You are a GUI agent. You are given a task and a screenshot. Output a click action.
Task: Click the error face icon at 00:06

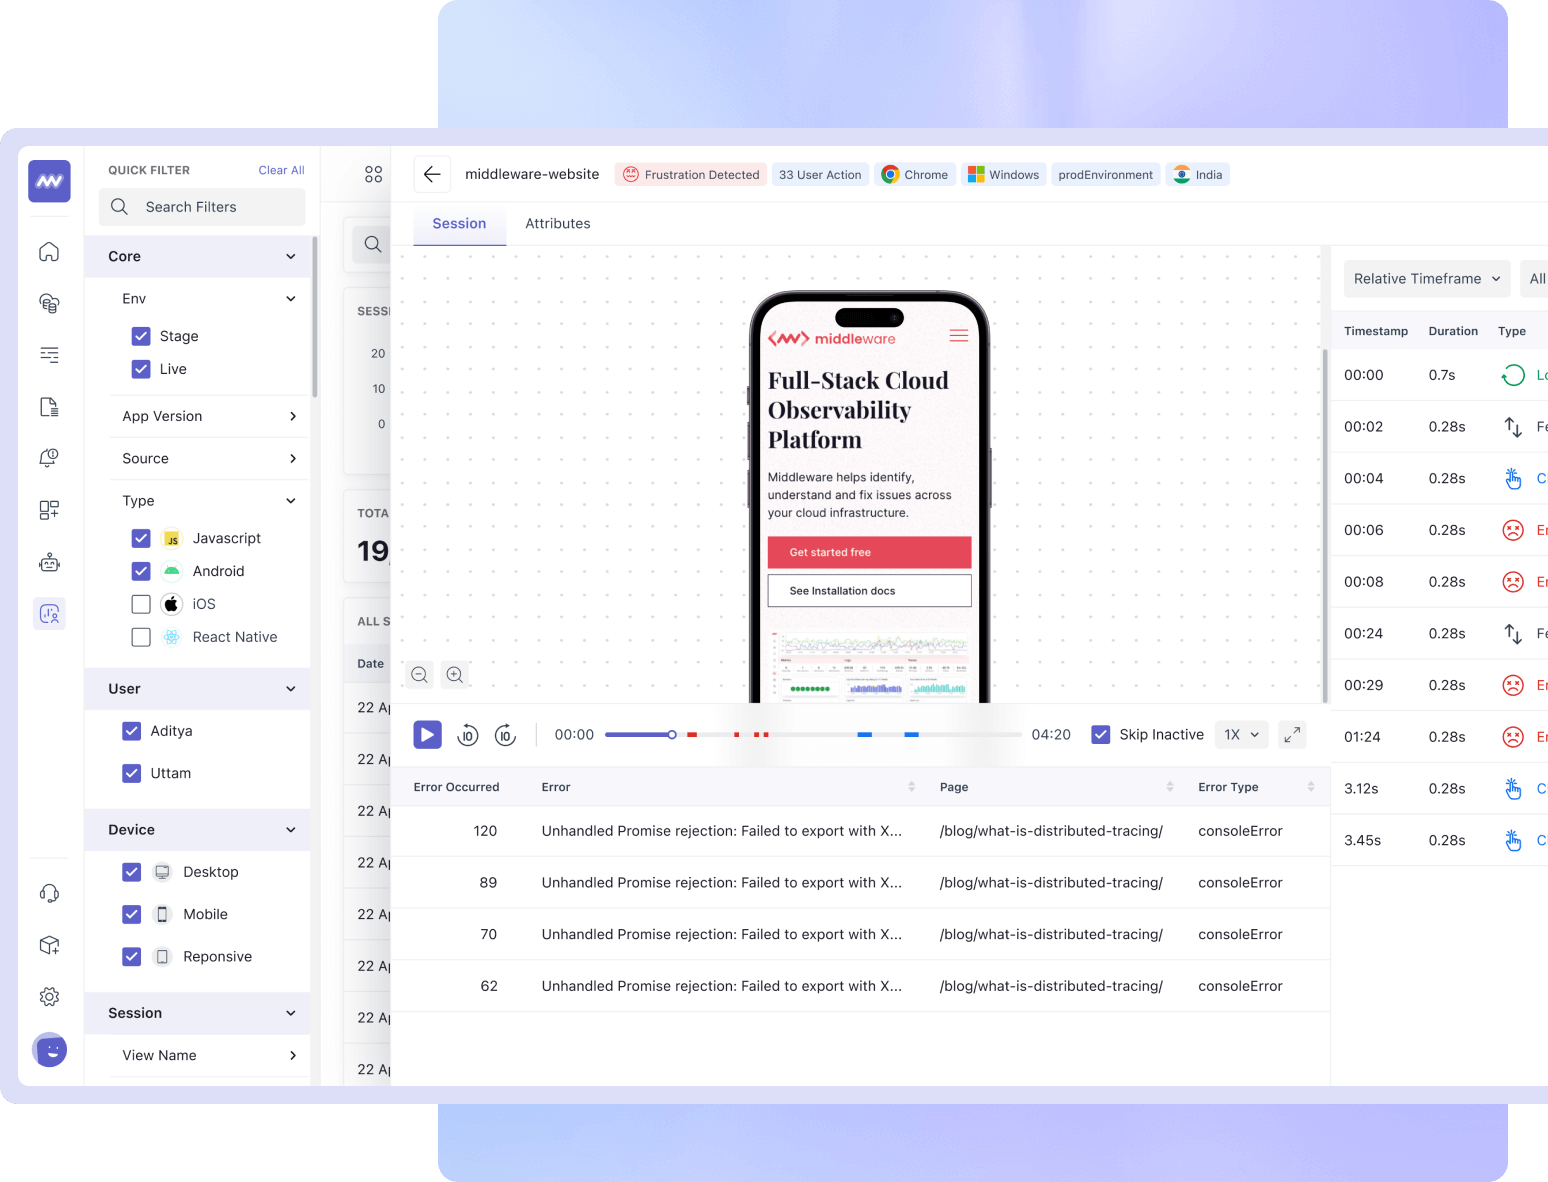pos(1513,530)
